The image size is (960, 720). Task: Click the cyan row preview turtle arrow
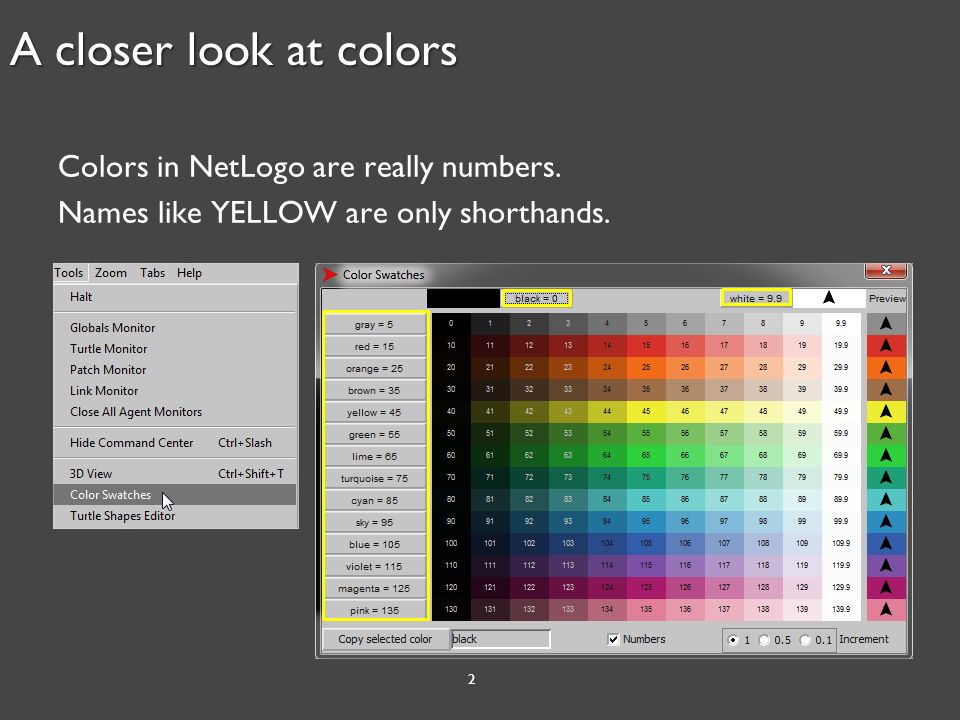click(886, 500)
